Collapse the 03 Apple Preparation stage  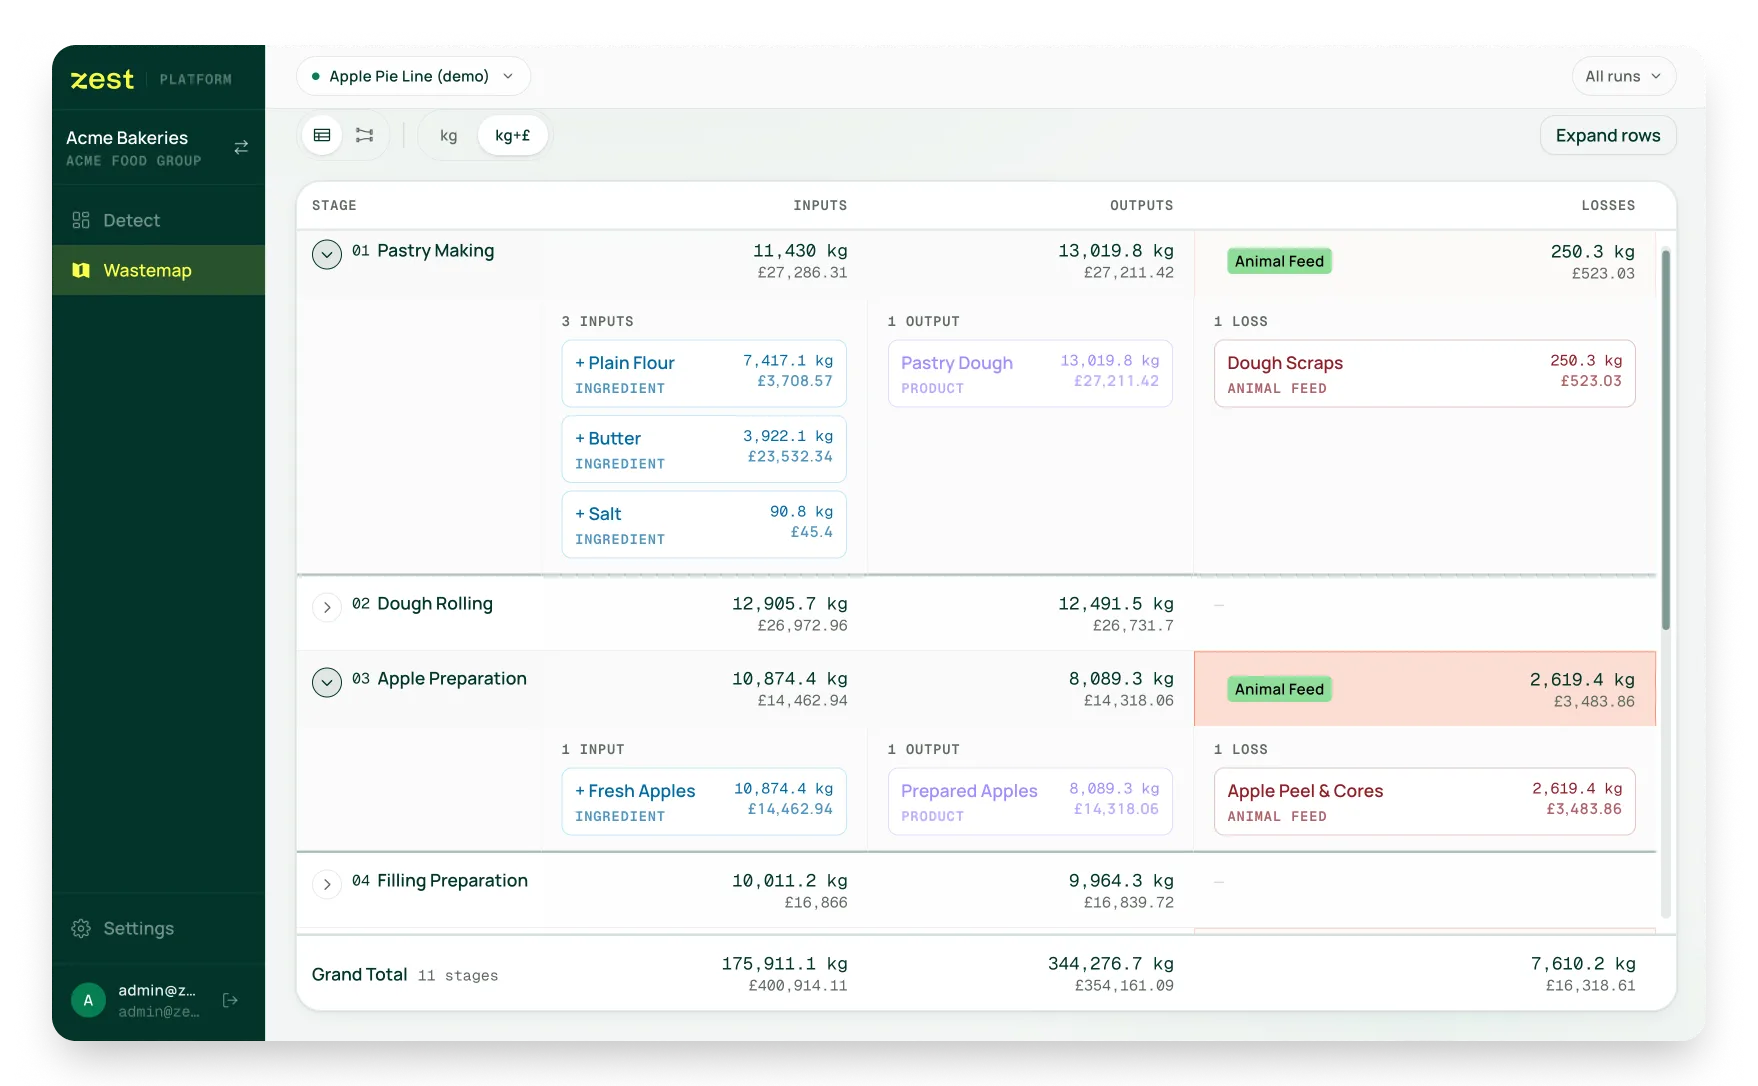[x=327, y=682]
